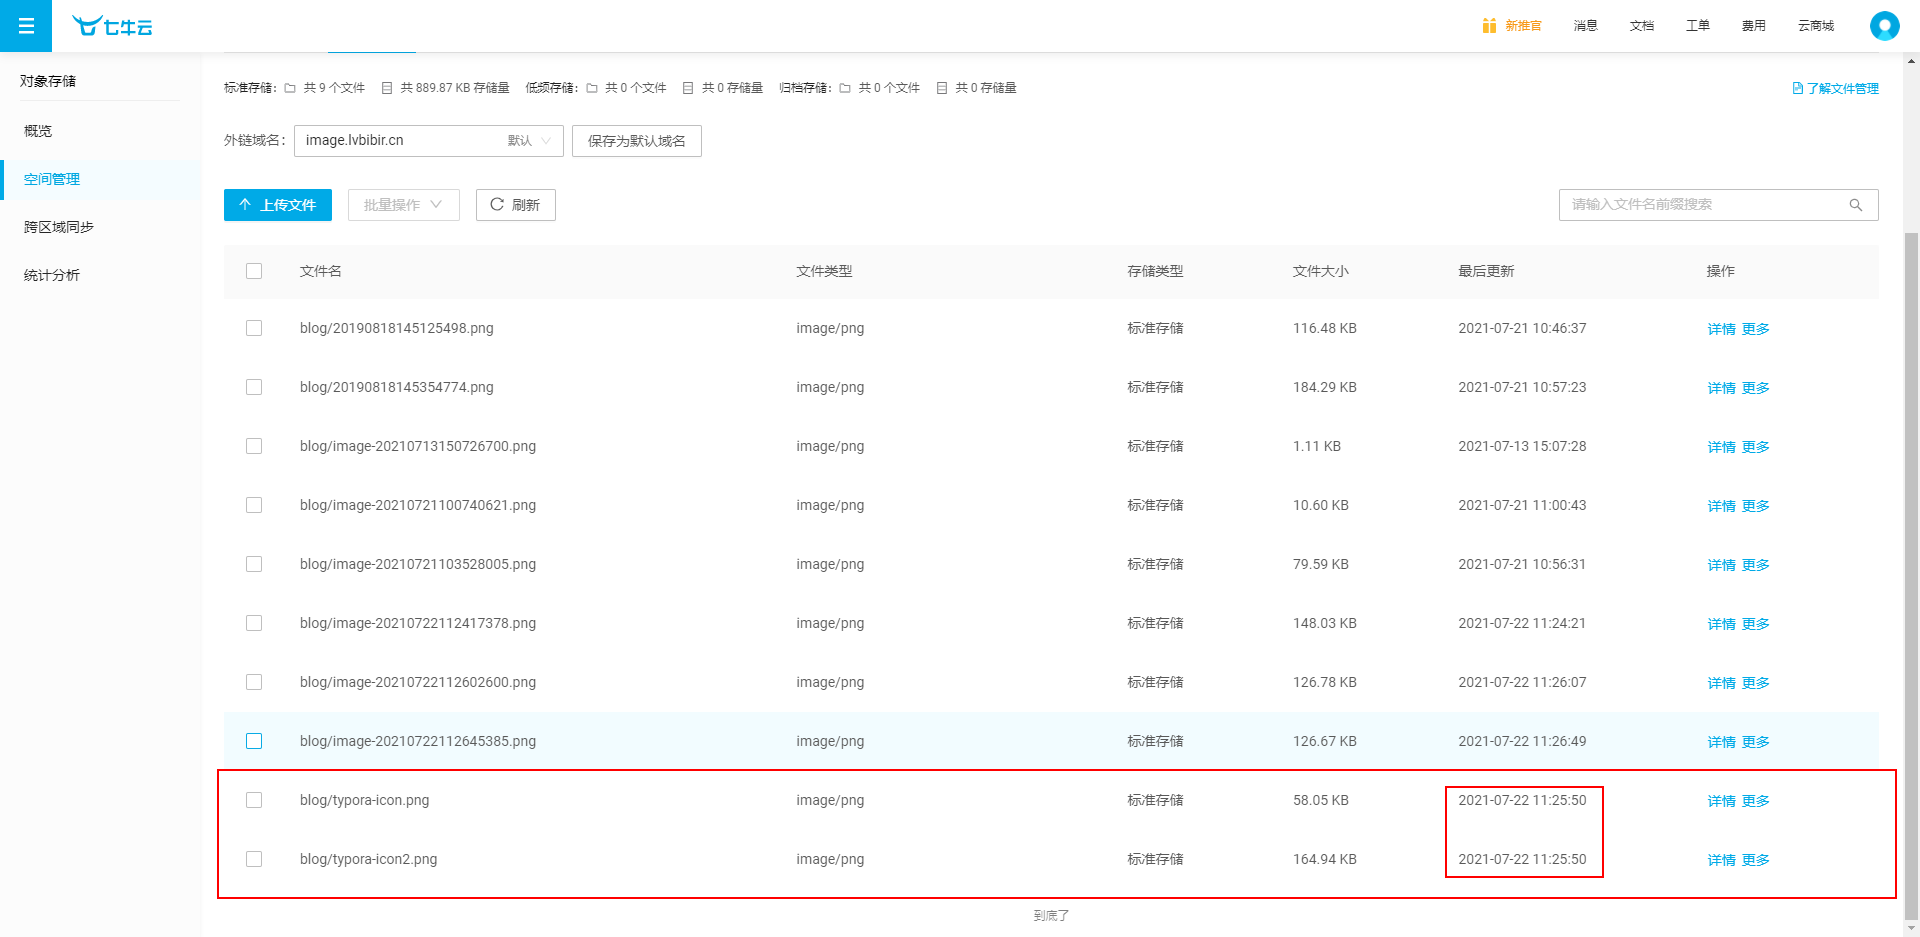Click the 保存为默认域名 button
1920x937 pixels.
pyautogui.click(x=636, y=141)
